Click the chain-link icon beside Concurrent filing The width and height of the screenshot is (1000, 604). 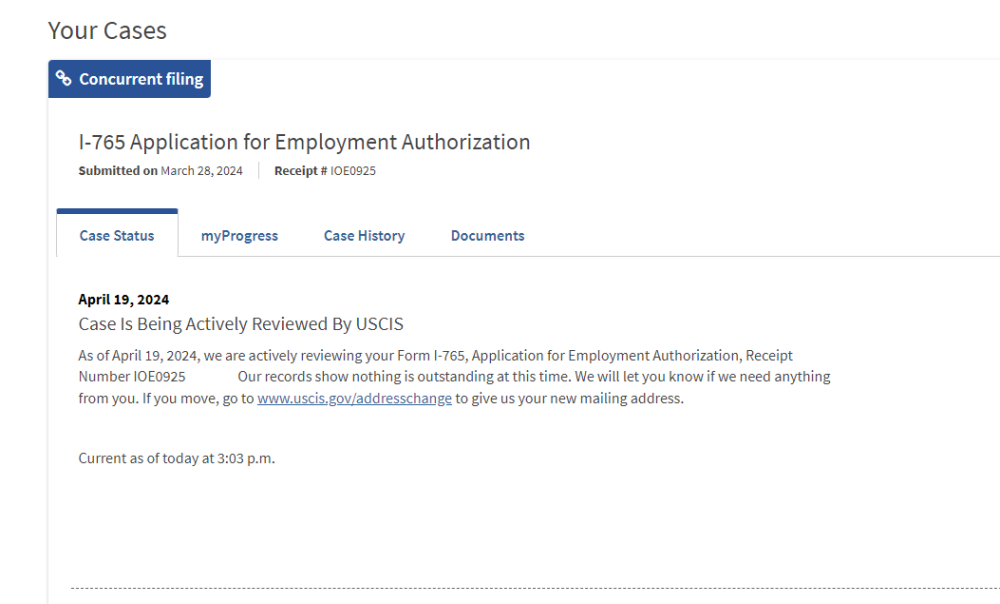63,78
